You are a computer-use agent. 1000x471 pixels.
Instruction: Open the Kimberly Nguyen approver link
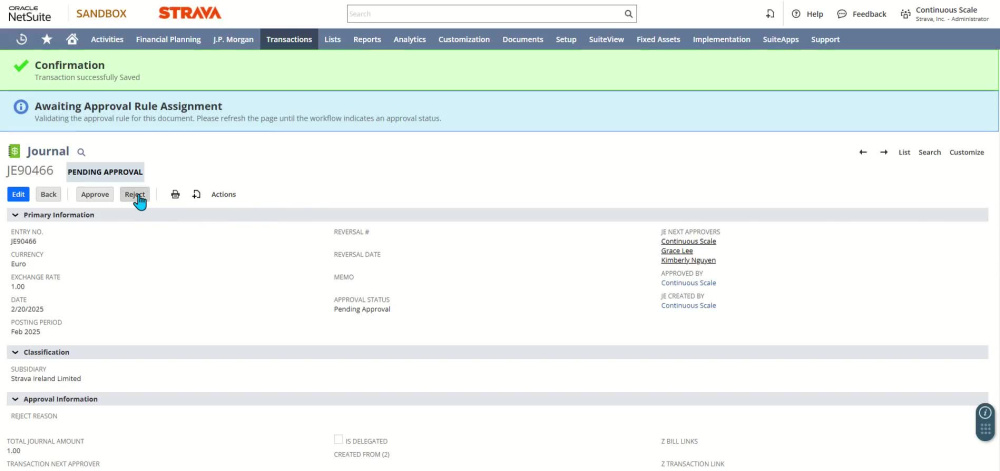(x=688, y=260)
